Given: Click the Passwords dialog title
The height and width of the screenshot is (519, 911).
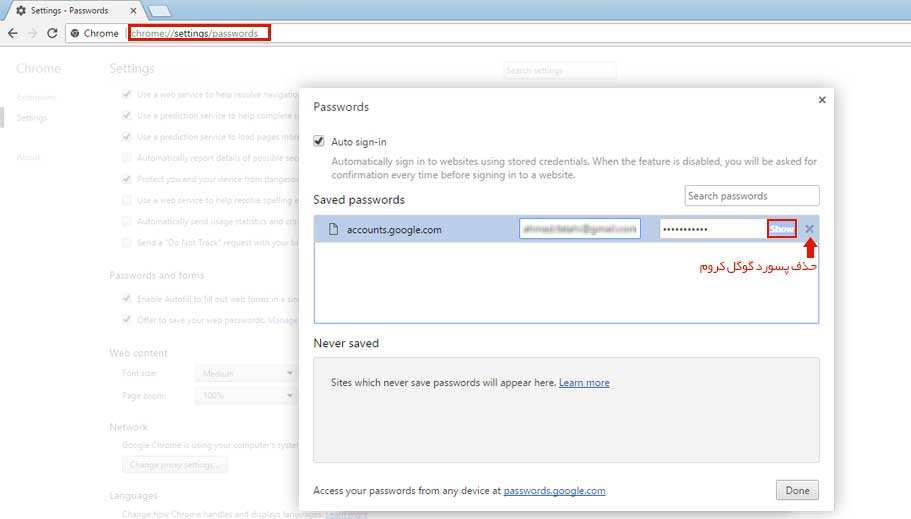Looking at the screenshot, I should coord(341,107).
